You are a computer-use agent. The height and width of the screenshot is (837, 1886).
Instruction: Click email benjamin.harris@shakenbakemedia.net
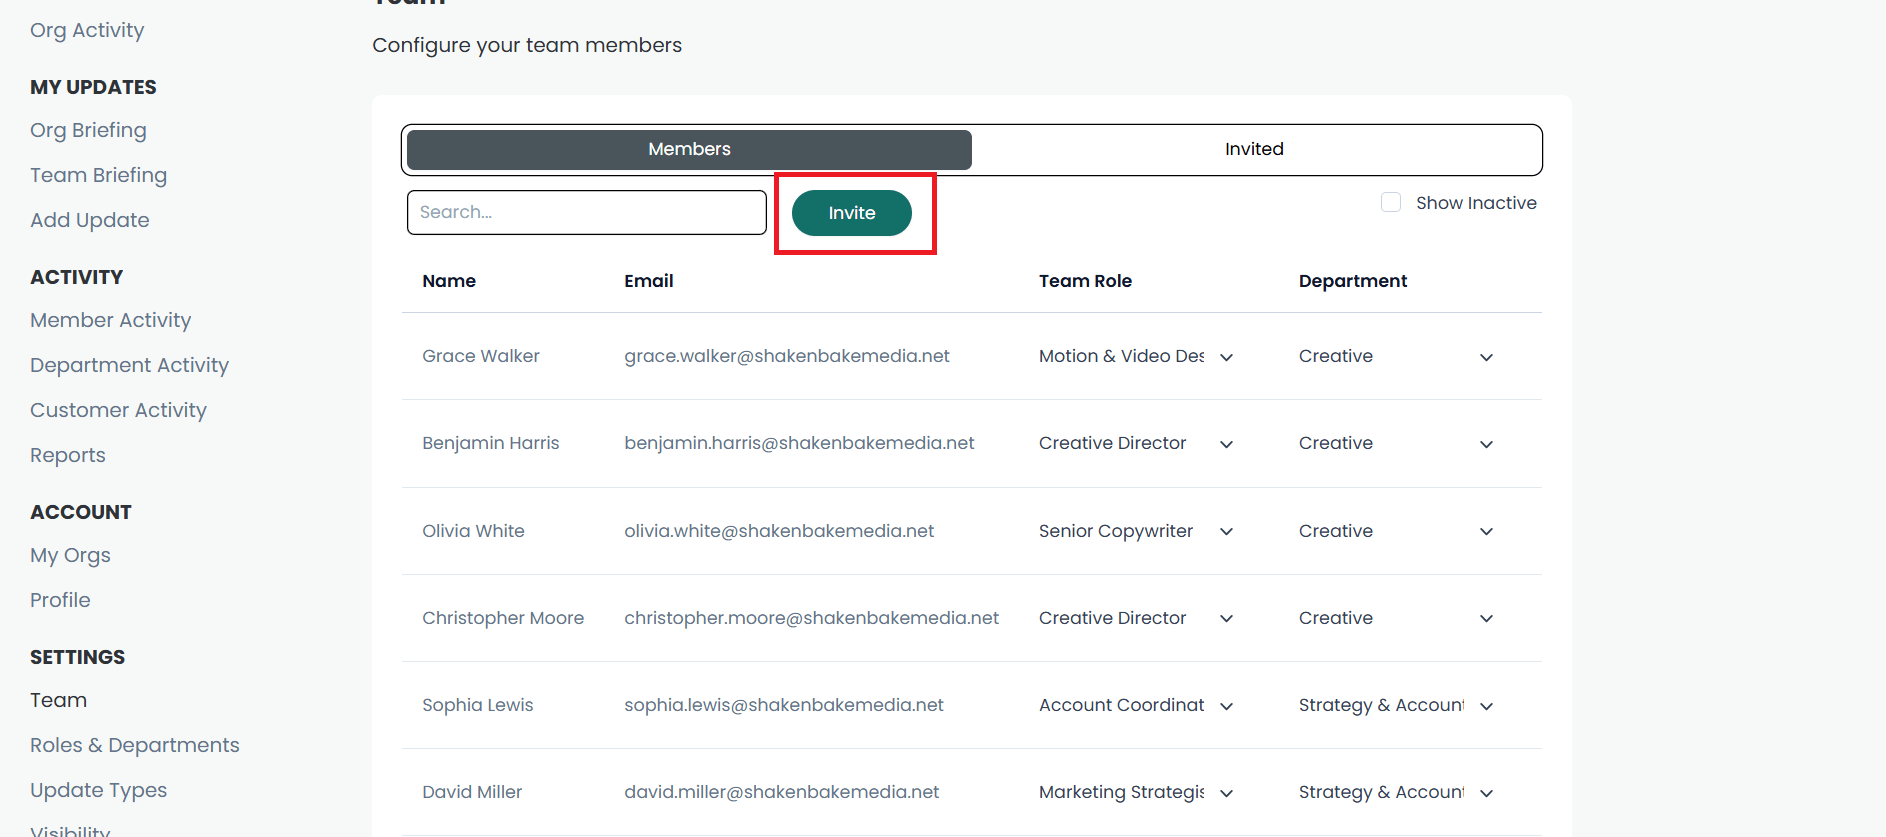799,443
